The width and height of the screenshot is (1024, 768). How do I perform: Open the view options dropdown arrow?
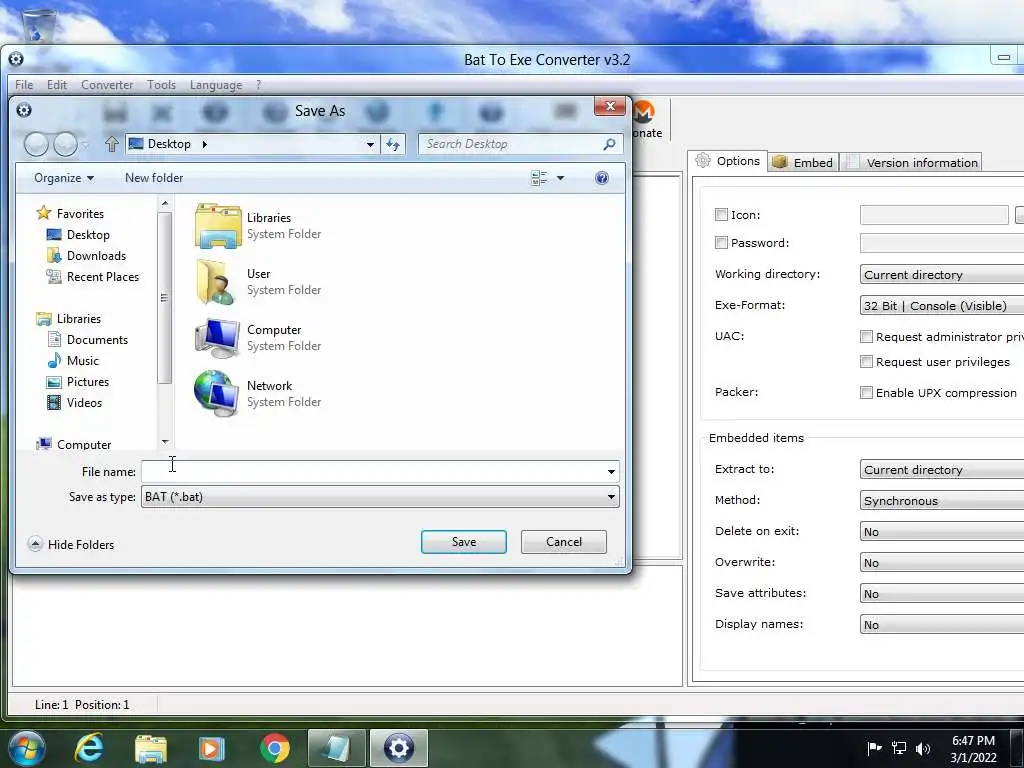[560, 178]
